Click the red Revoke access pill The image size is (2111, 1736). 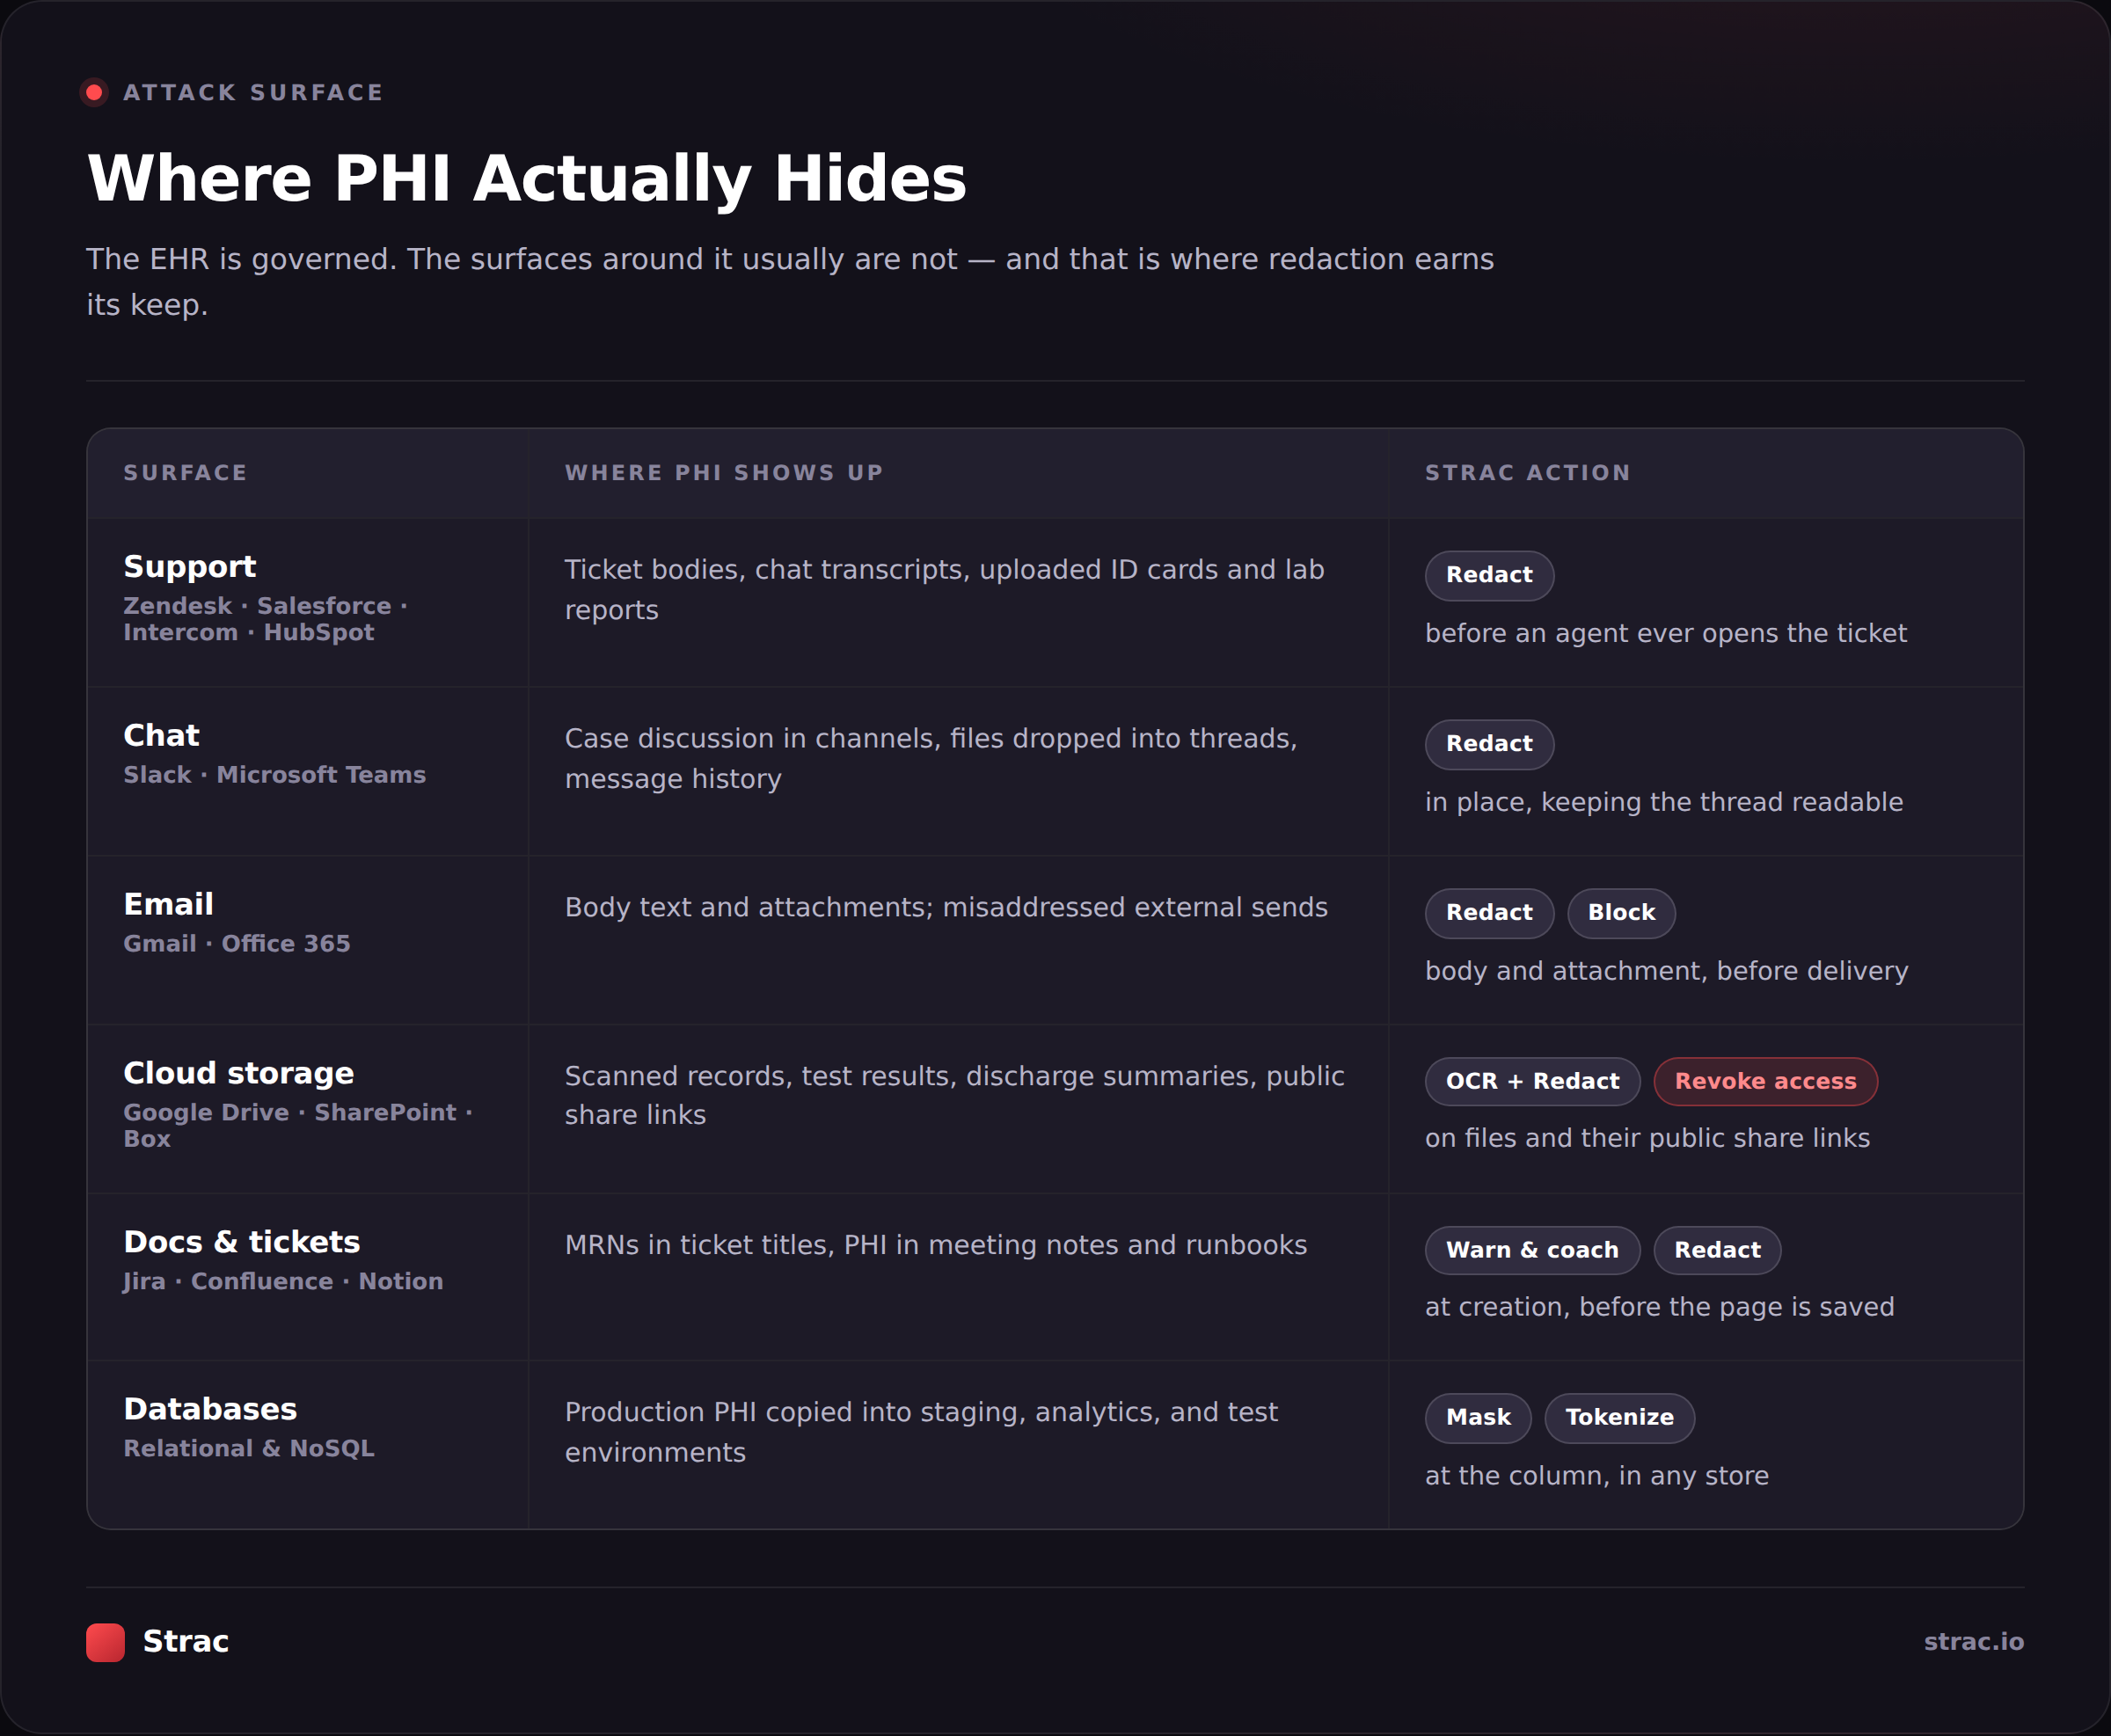click(1765, 1081)
